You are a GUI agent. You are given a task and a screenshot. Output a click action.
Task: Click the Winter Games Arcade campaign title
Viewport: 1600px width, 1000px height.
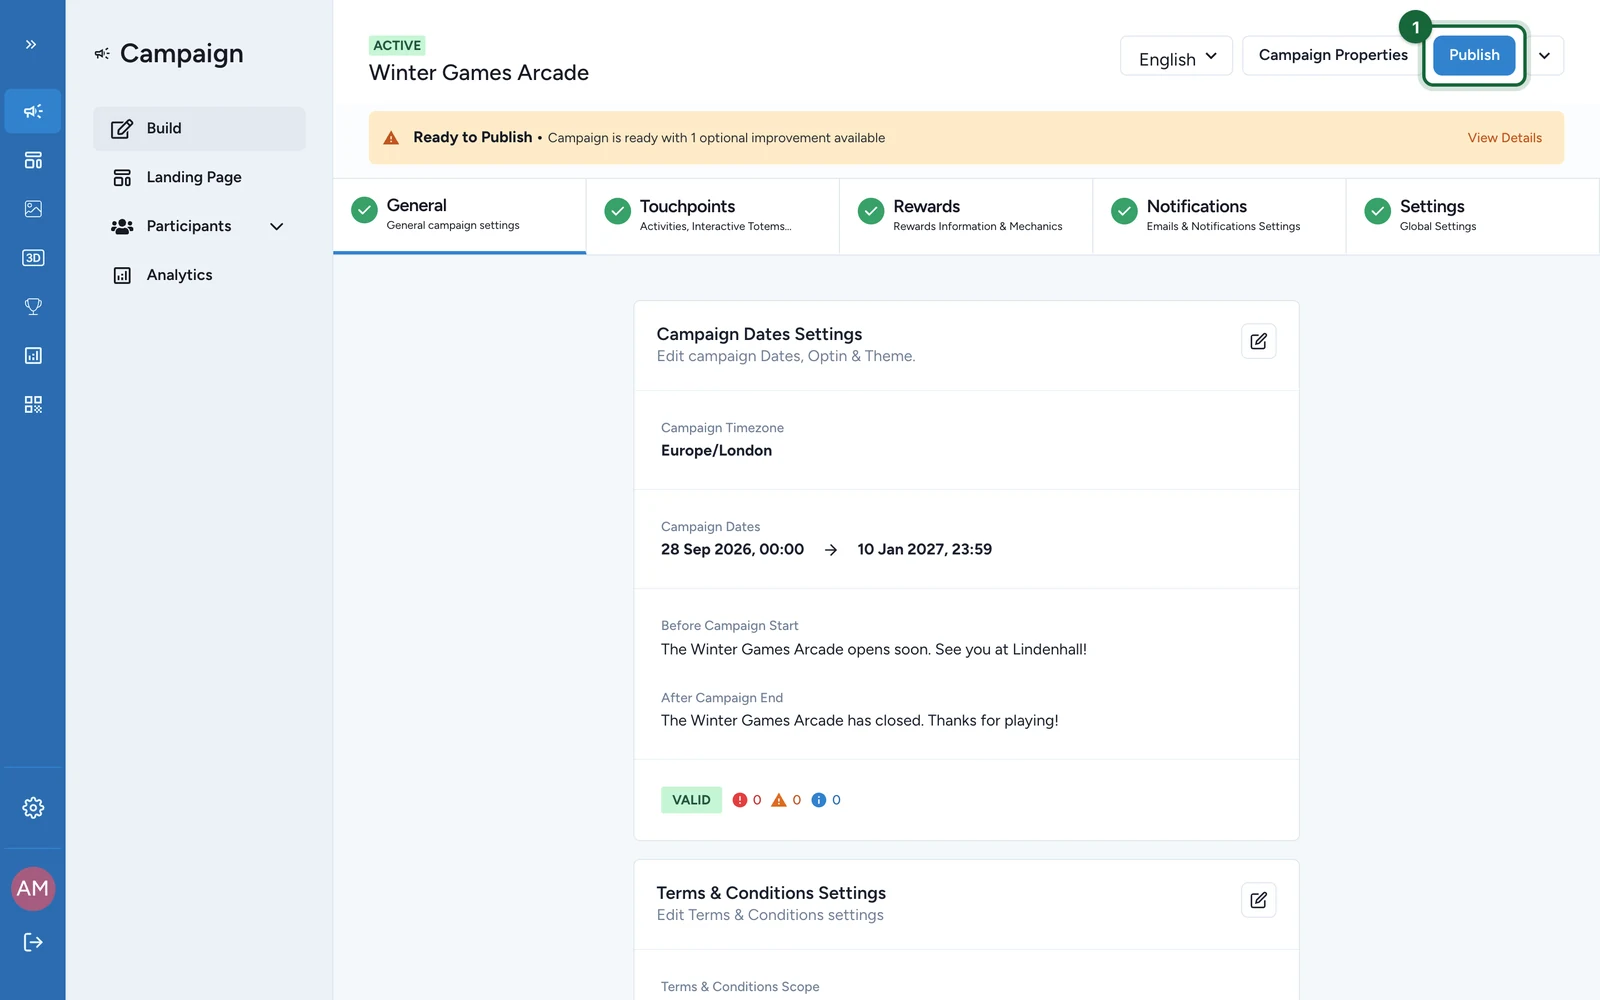479,73
